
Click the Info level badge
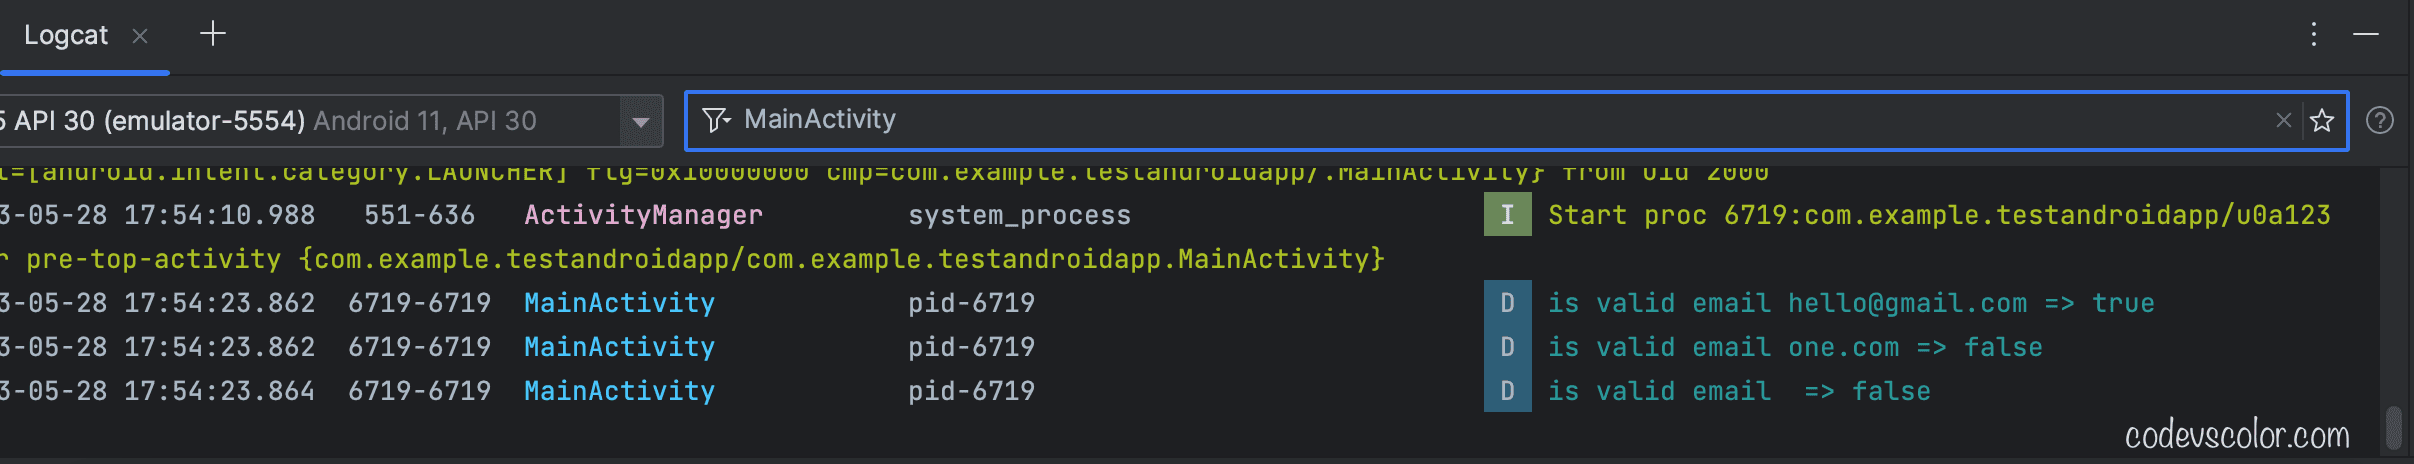1507,215
